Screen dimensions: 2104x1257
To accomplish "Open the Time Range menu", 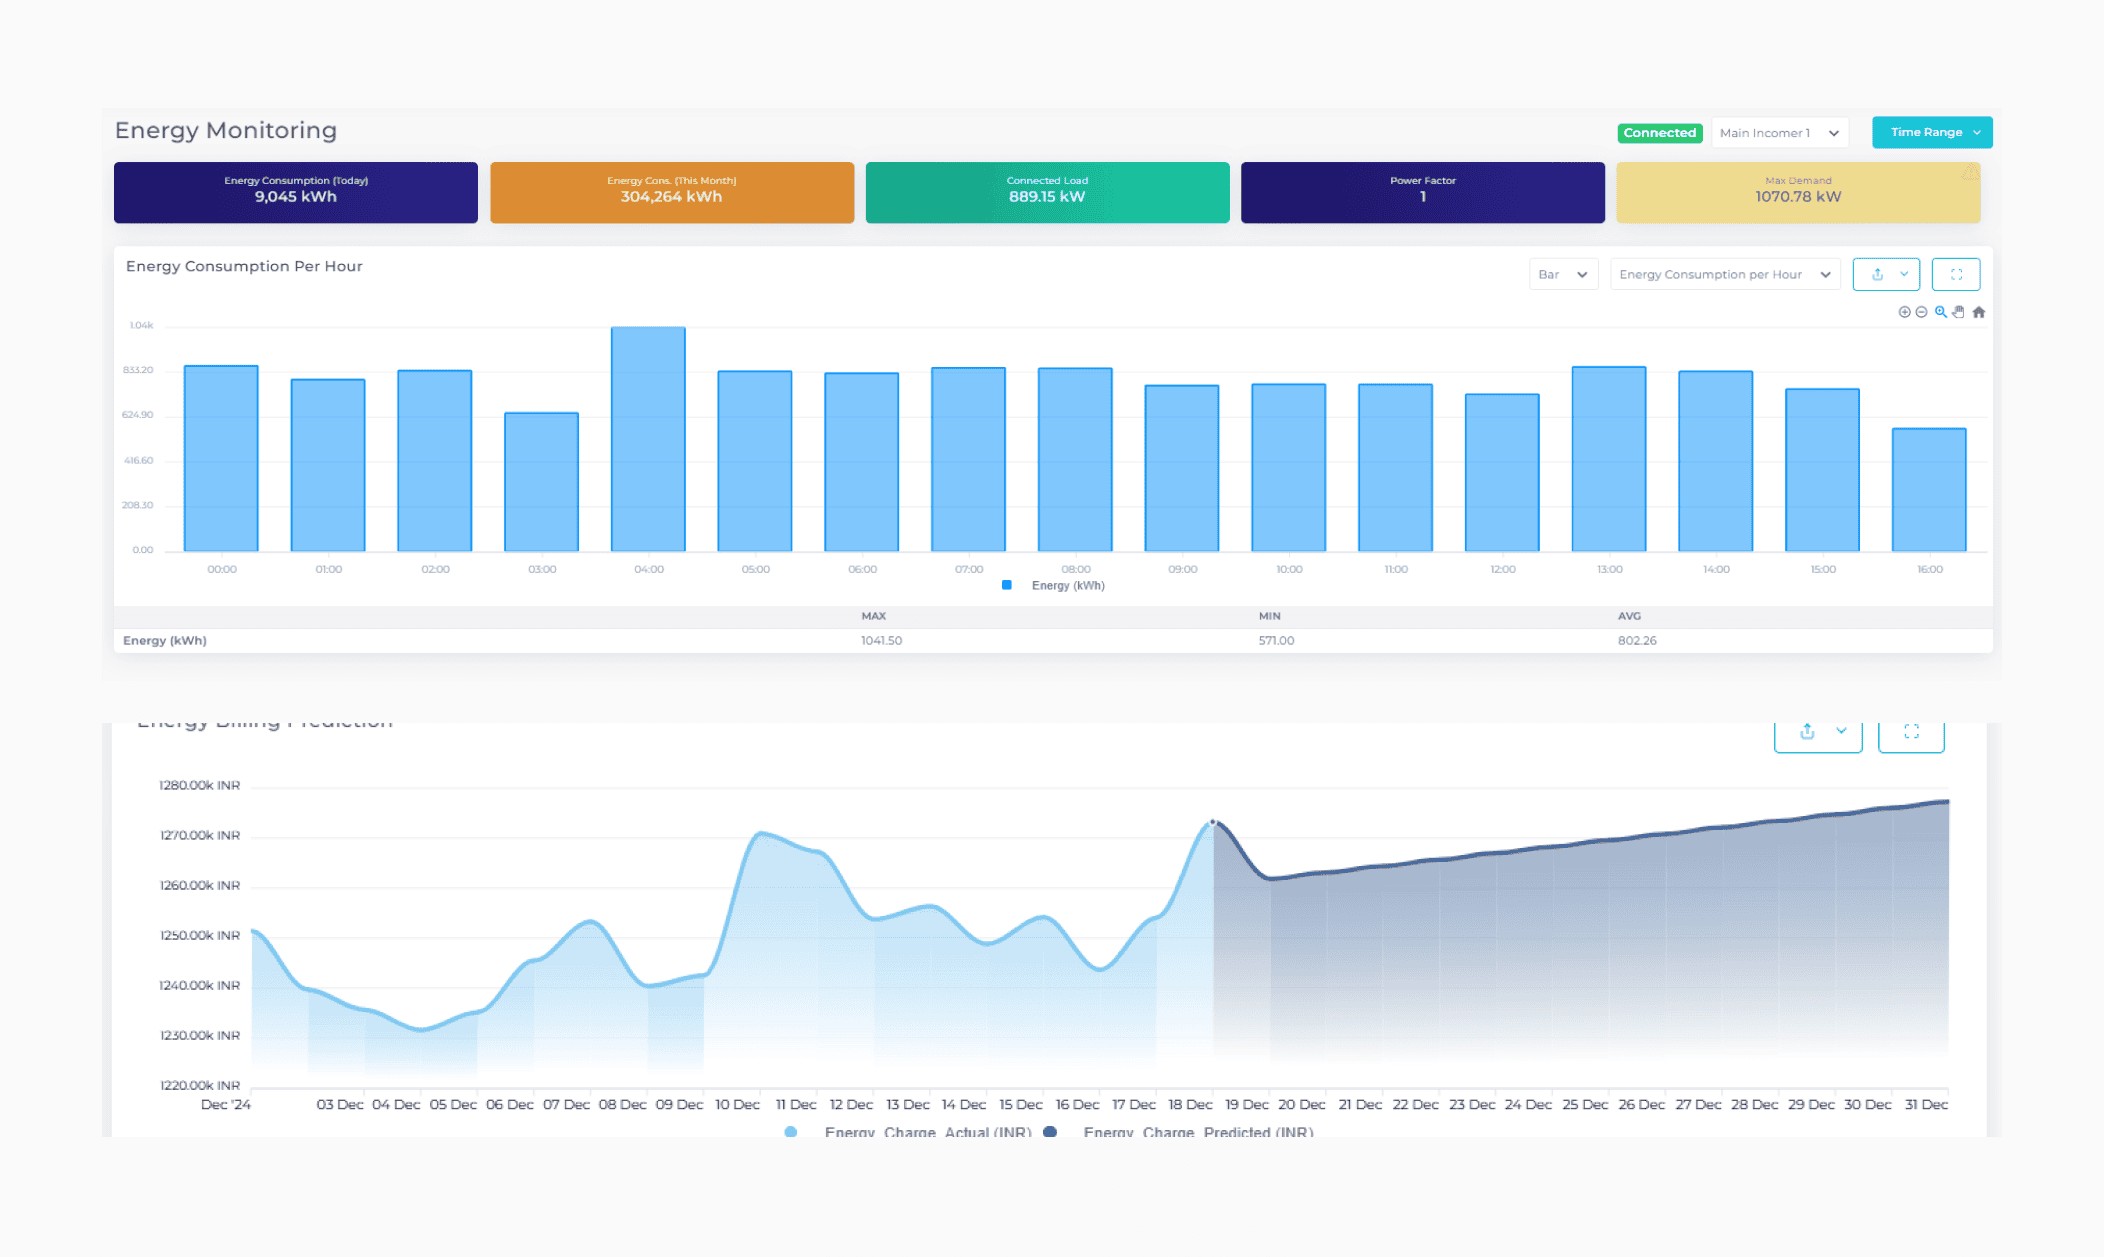I will tap(1932, 132).
